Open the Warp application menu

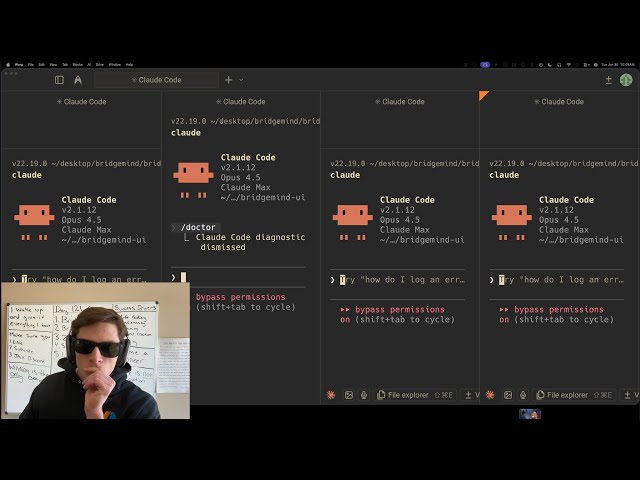tap(19, 64)
